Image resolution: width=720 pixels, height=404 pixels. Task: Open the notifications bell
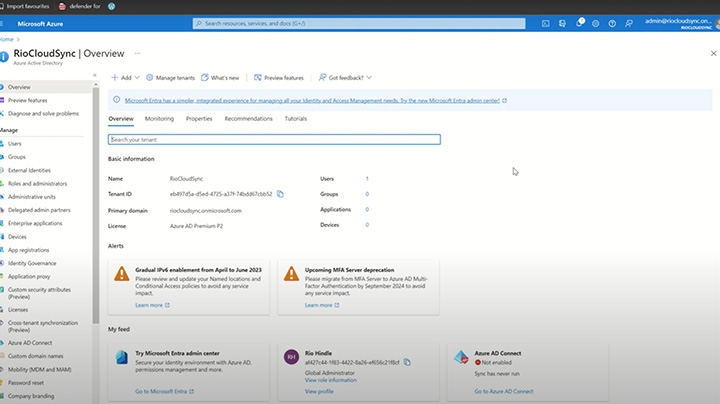pos(581,22)
